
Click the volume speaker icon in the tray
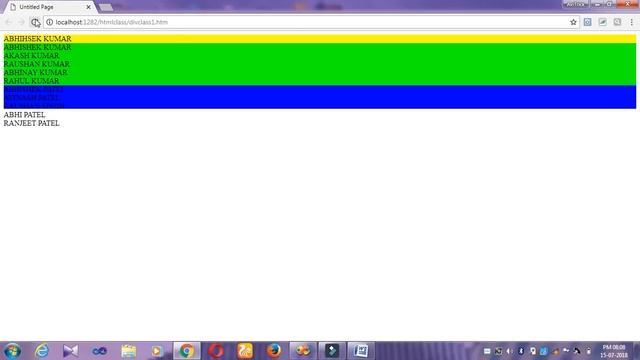[x=509, y=351]
